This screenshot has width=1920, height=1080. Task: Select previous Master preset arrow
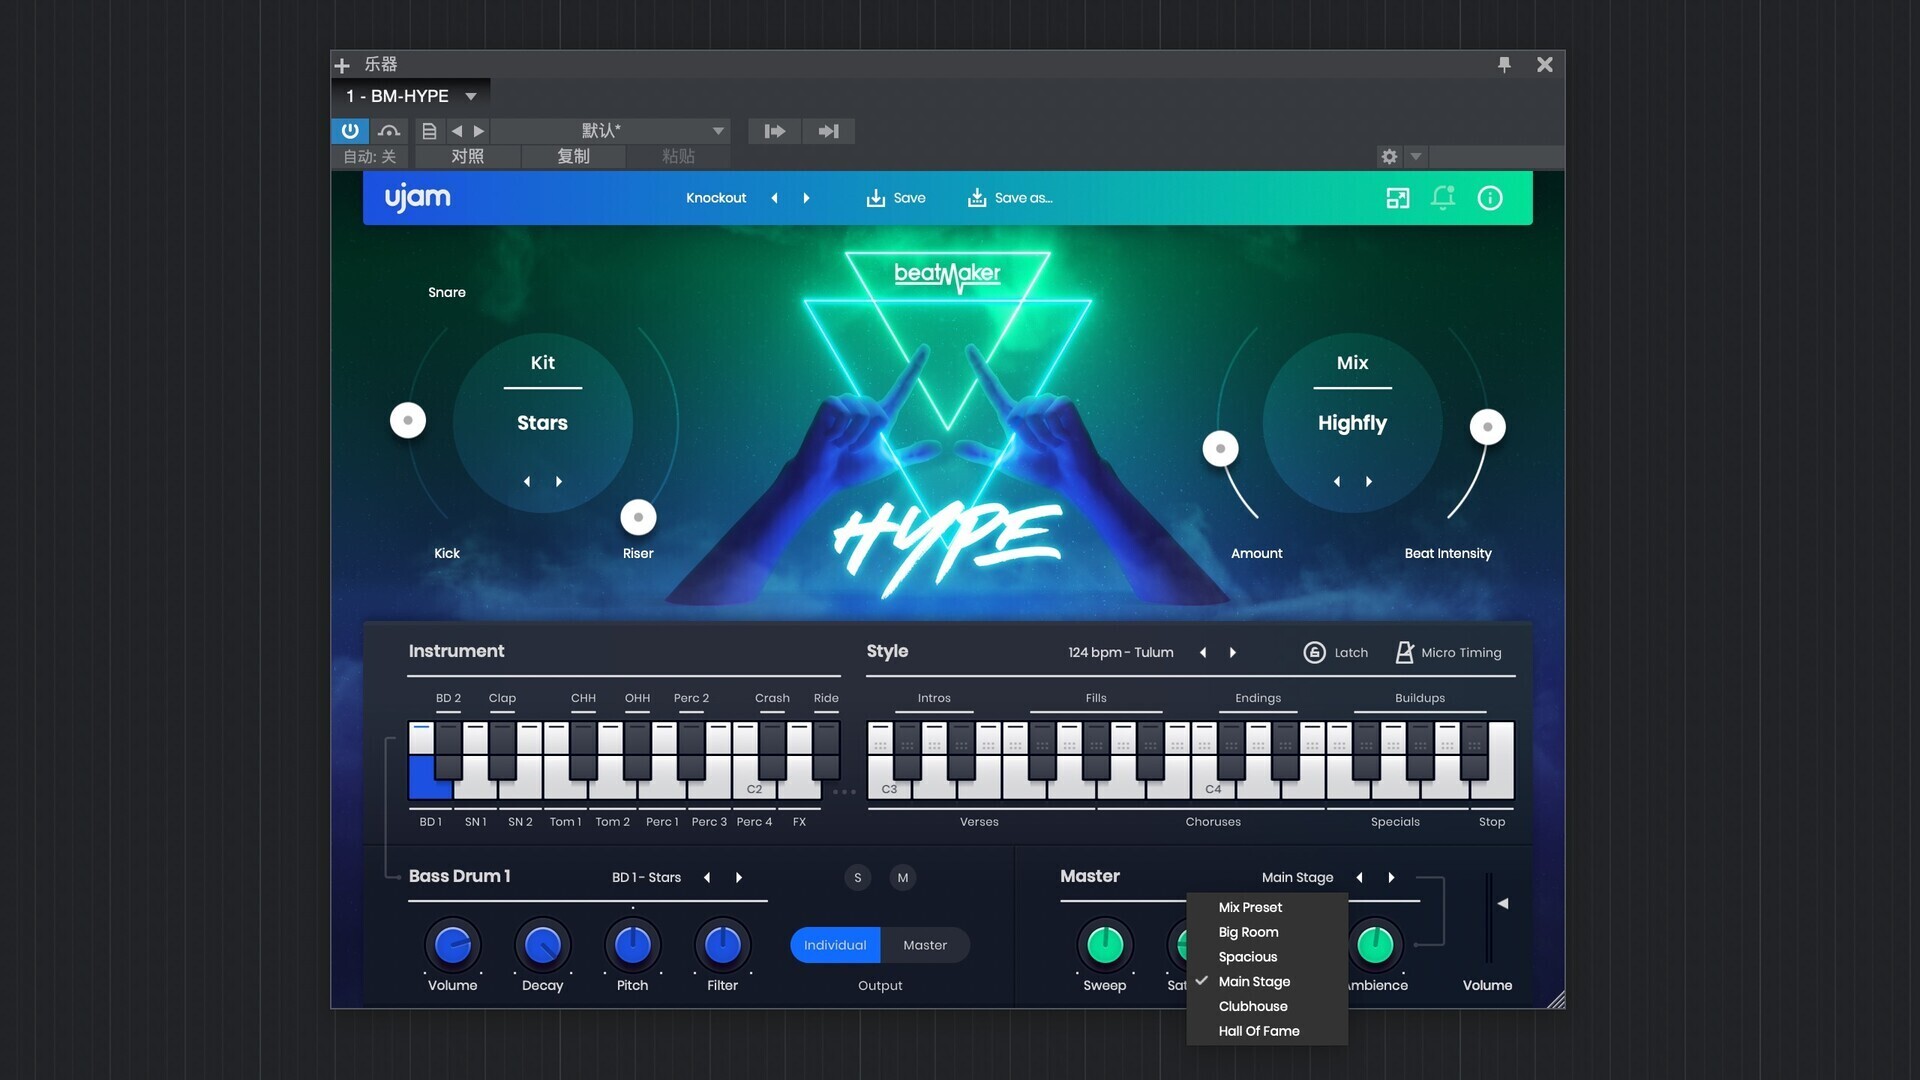[1359, 877]
